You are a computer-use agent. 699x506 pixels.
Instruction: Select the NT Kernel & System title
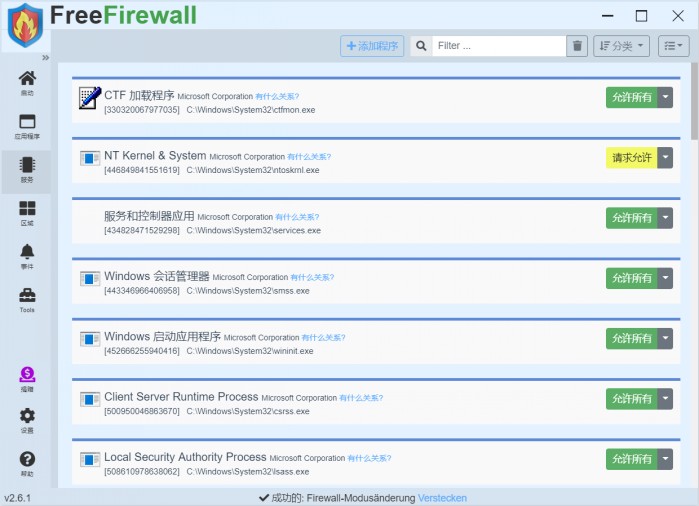point(155,156)
